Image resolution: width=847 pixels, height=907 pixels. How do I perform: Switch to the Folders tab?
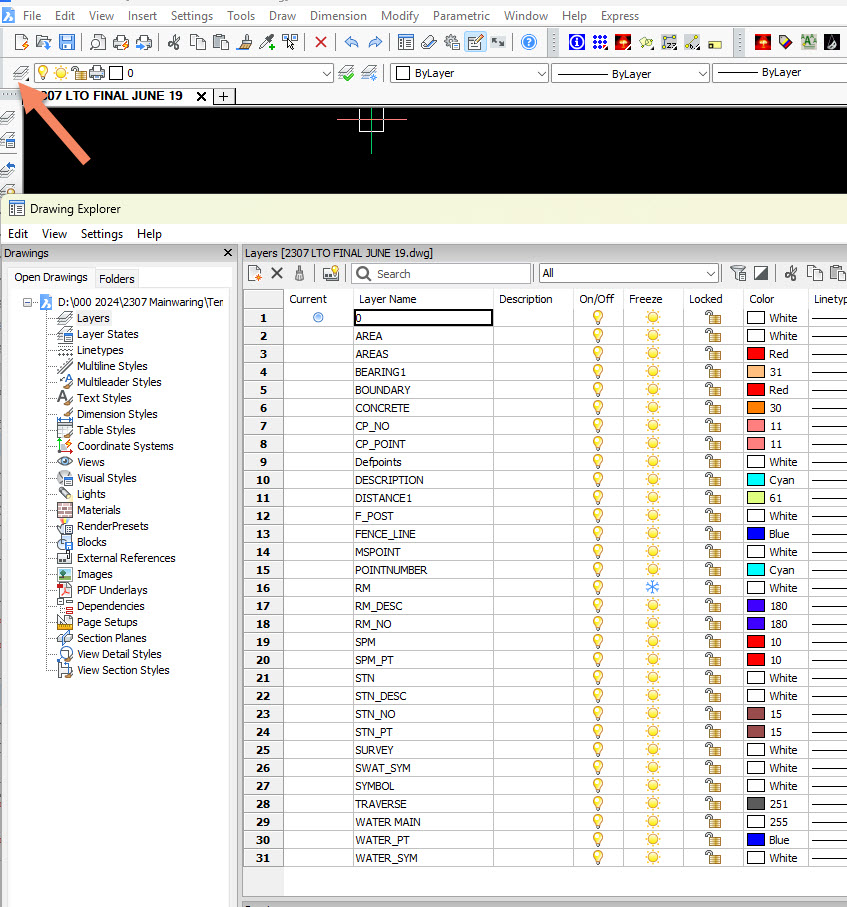tap(116, 279)
